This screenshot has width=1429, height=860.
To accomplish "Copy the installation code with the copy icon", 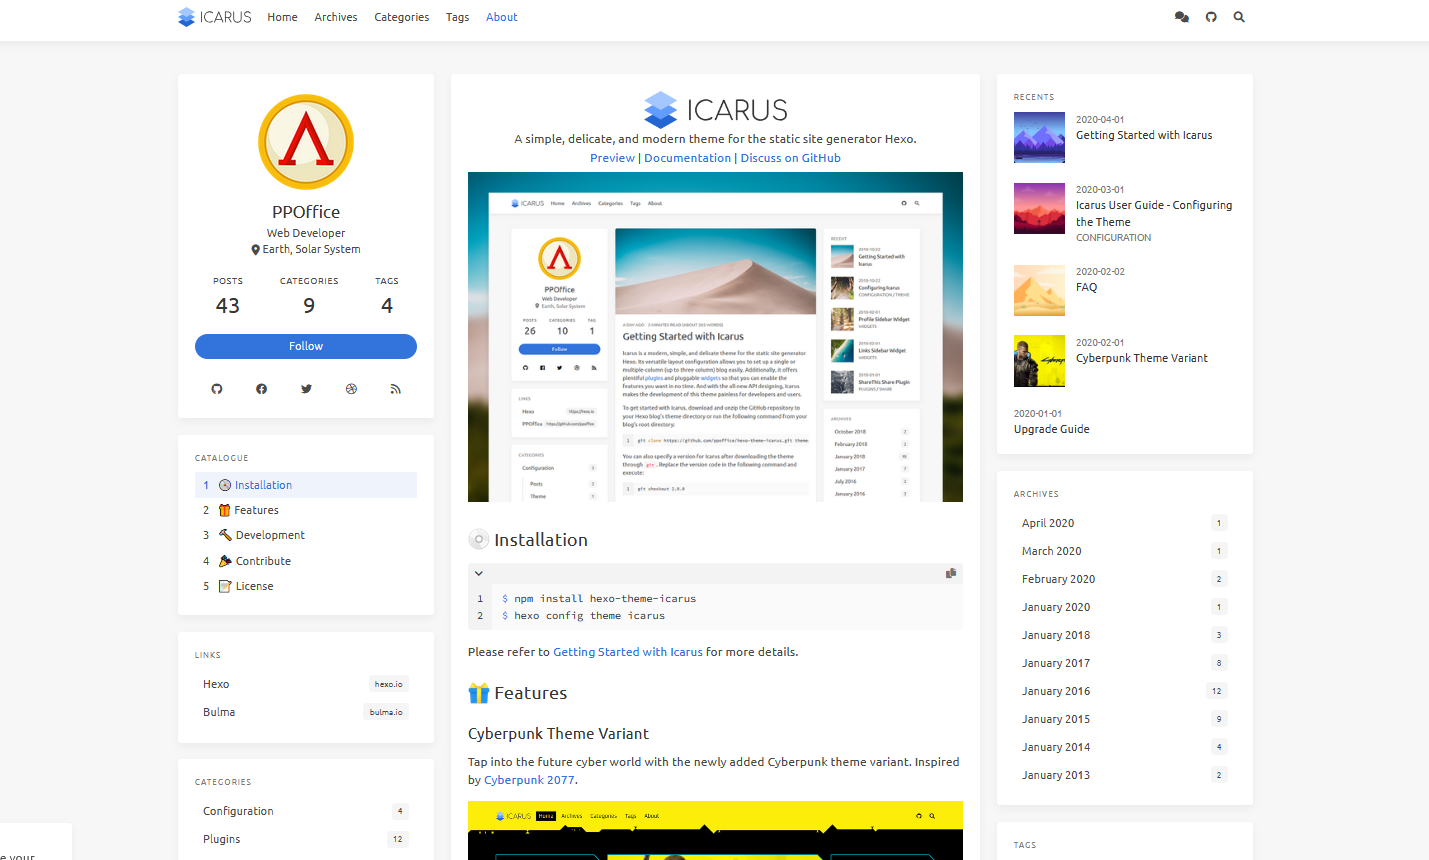I will (x=950, y=573).
